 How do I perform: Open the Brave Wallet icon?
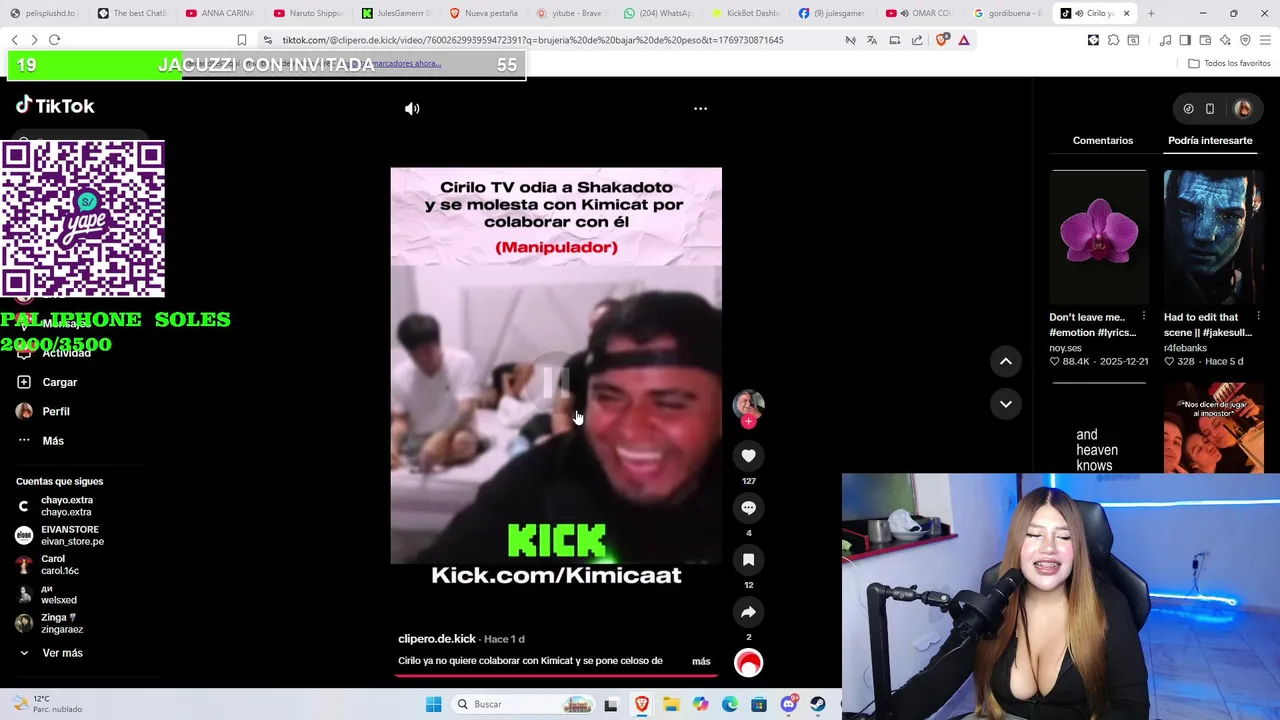pos(1205,40)
